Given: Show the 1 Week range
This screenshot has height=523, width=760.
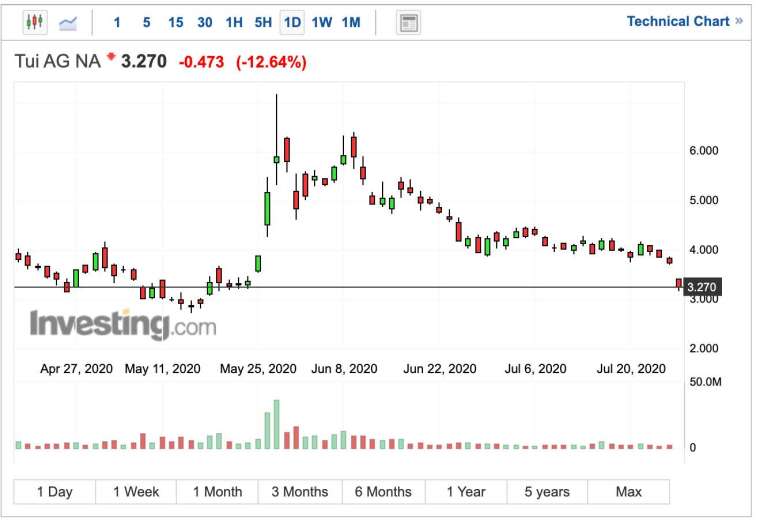Looking at the screenshot, I should (136, 492).
